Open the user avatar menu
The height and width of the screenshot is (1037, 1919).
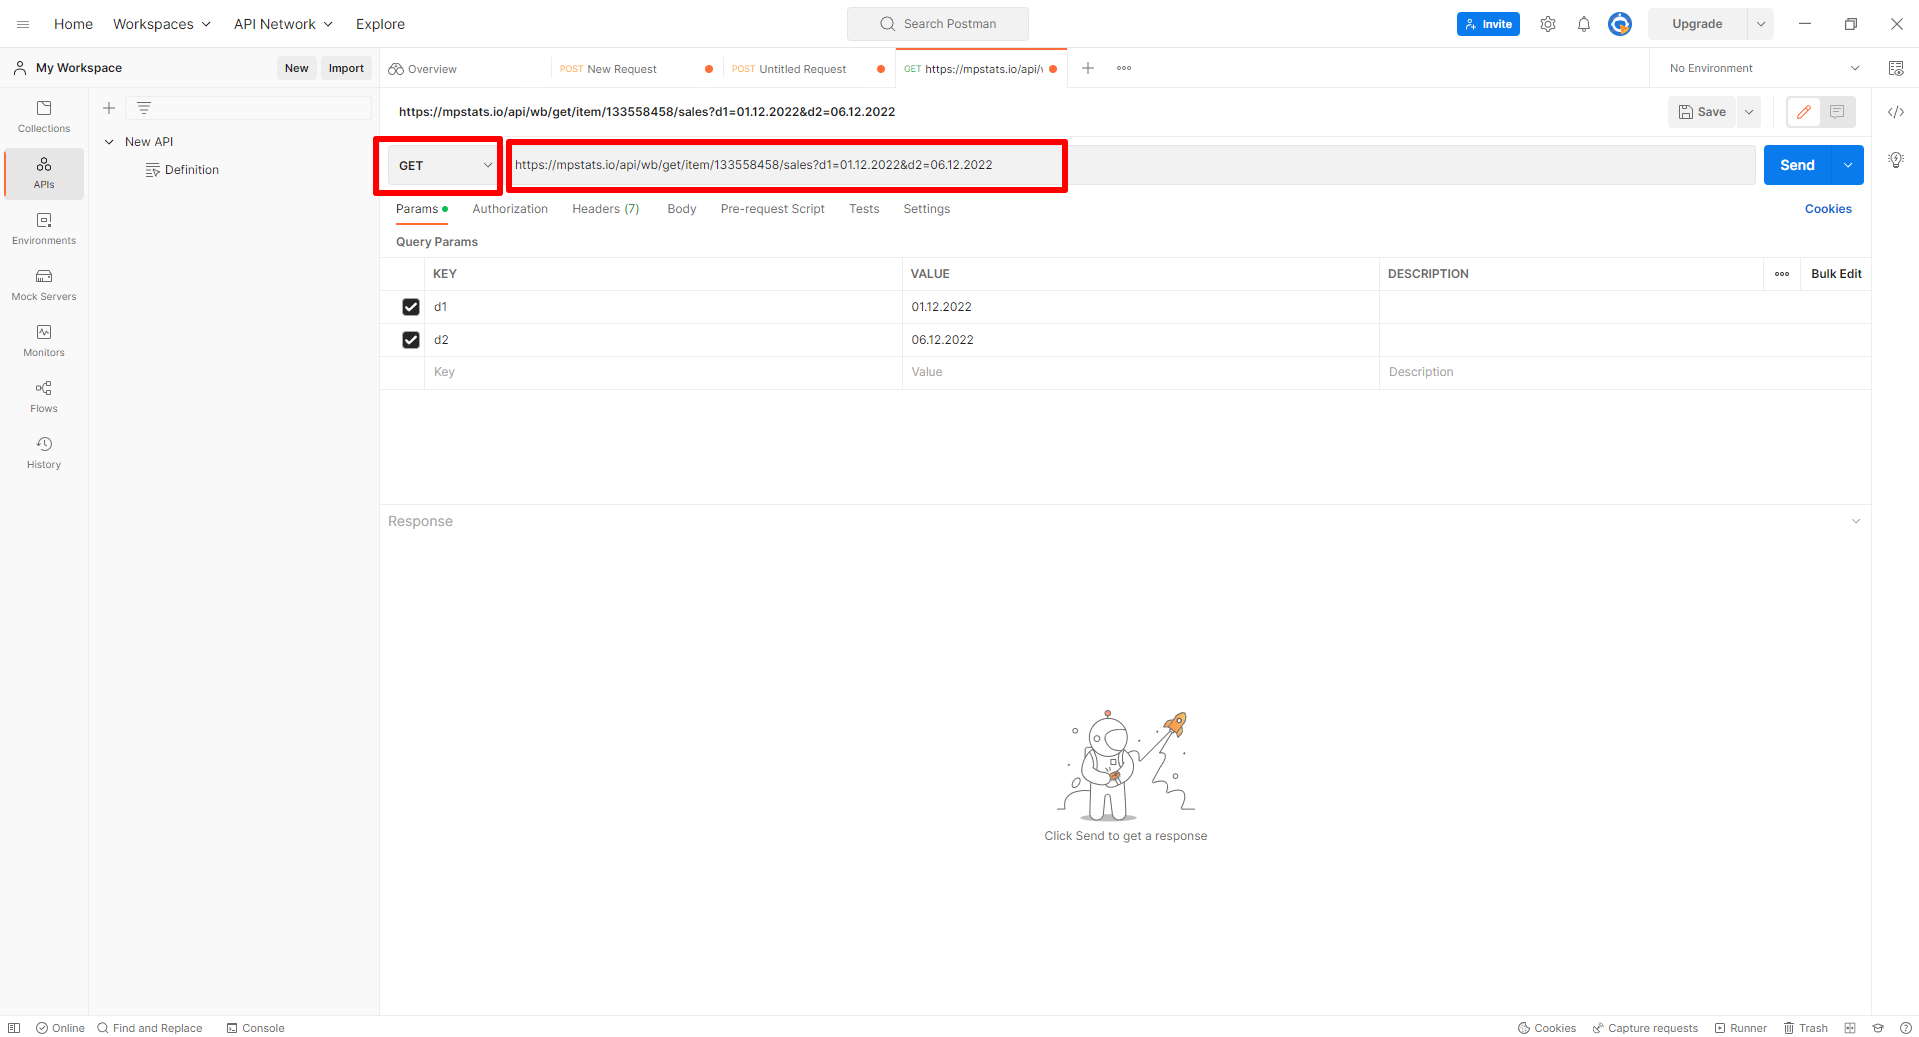click(1620, 24)
